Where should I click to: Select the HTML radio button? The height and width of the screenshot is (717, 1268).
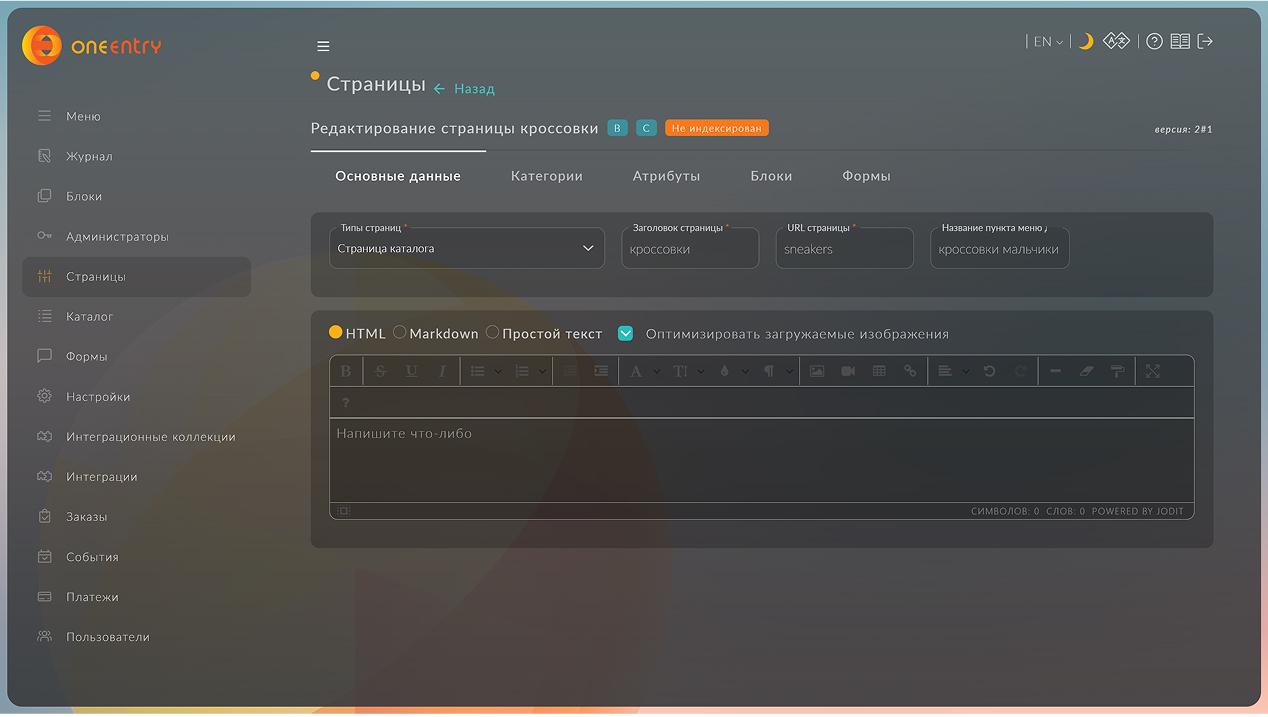(336, 332)
